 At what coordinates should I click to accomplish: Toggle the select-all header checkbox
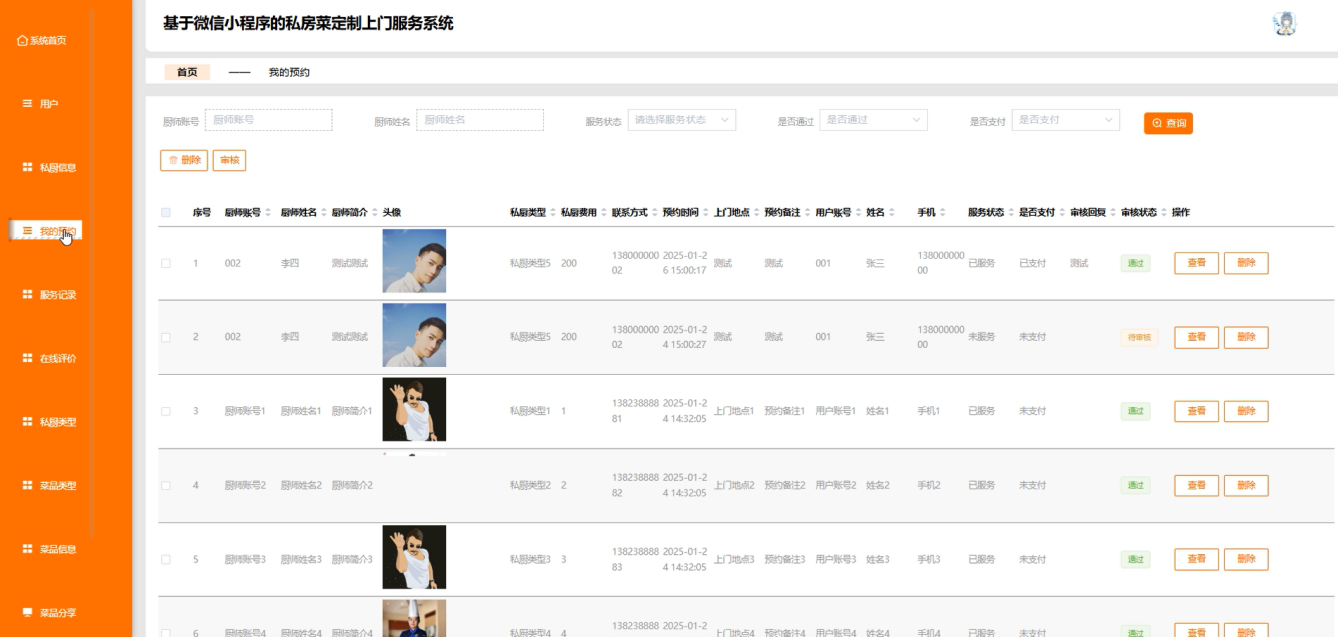click(166, 212)
